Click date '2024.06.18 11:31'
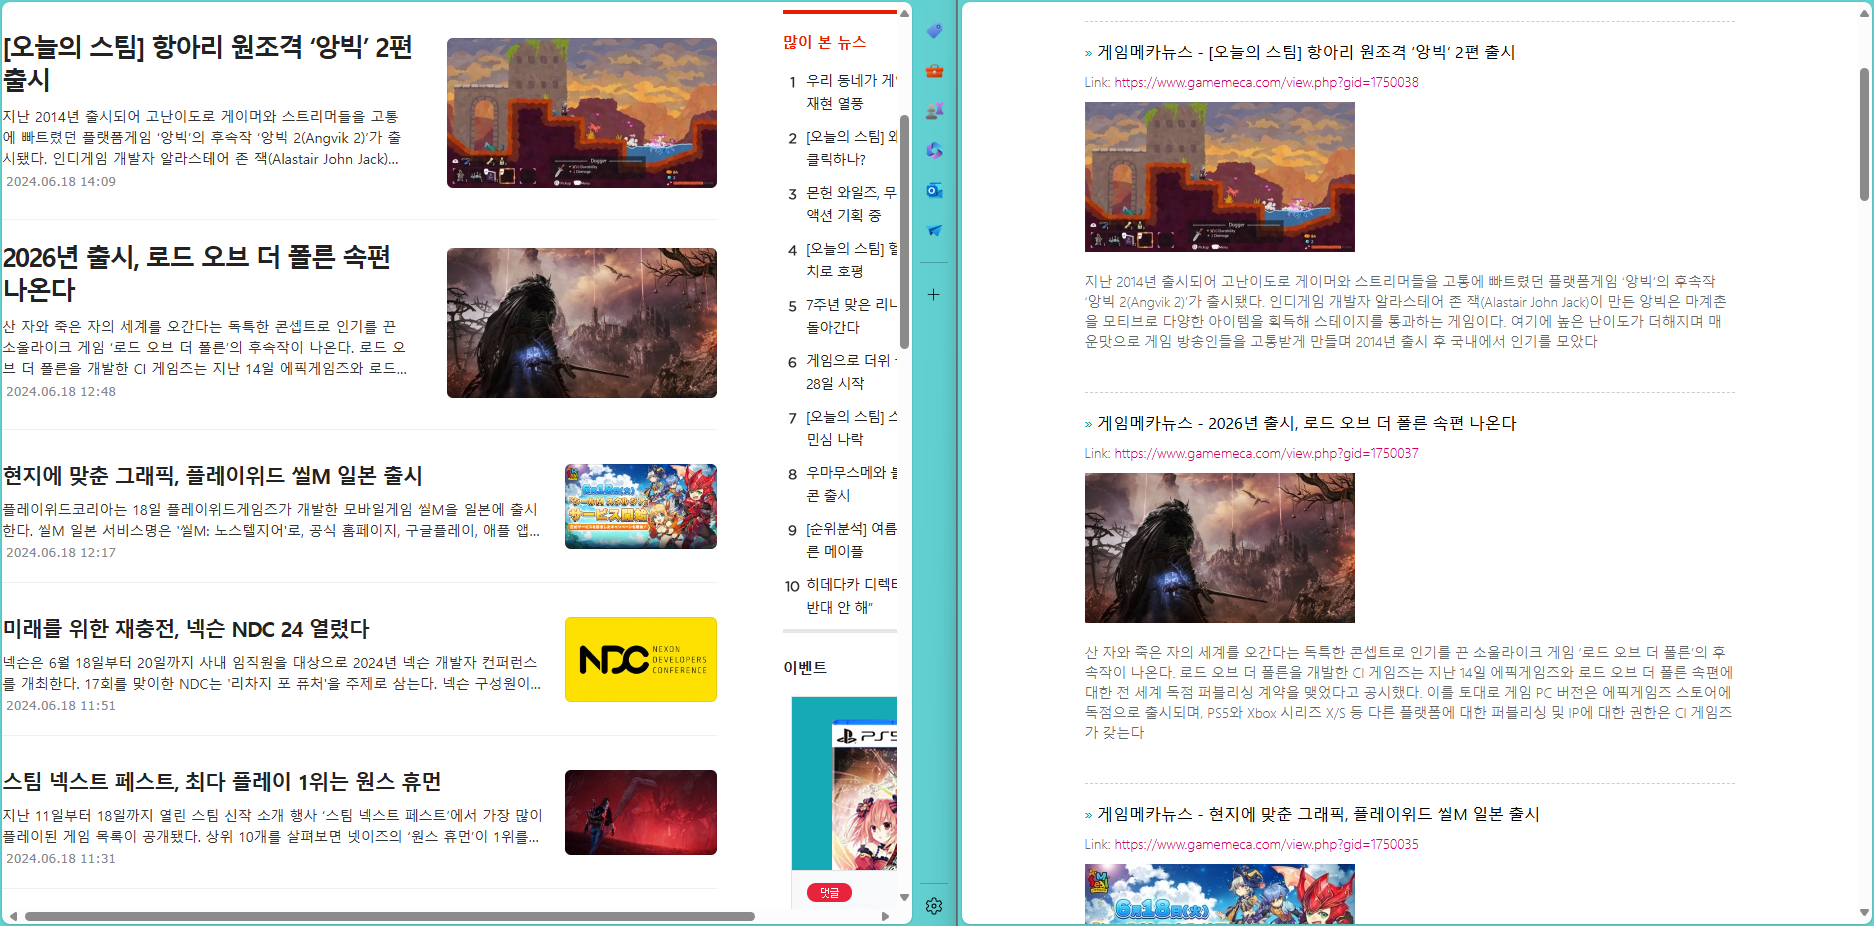Viewport: 1874px width, 926px height. pyautogui.click(x=61, y=858)
